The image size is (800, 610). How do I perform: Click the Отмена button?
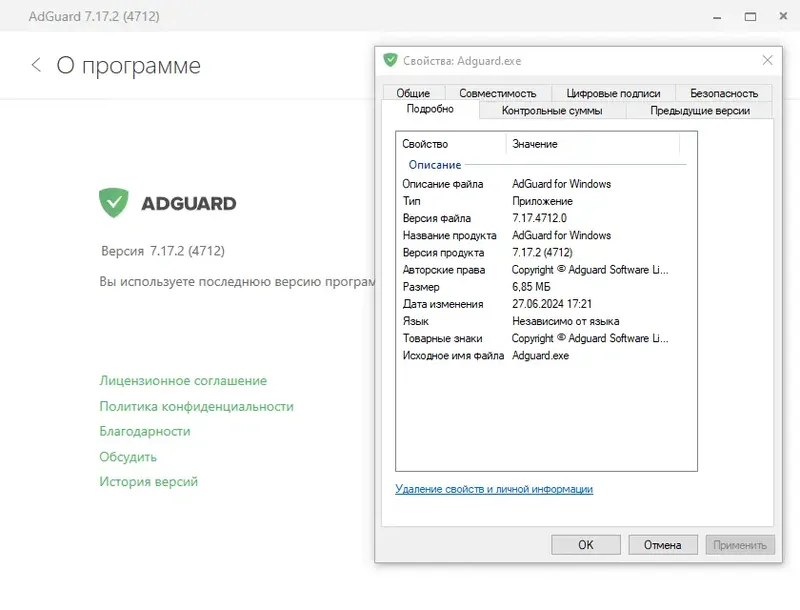[662, 545]
